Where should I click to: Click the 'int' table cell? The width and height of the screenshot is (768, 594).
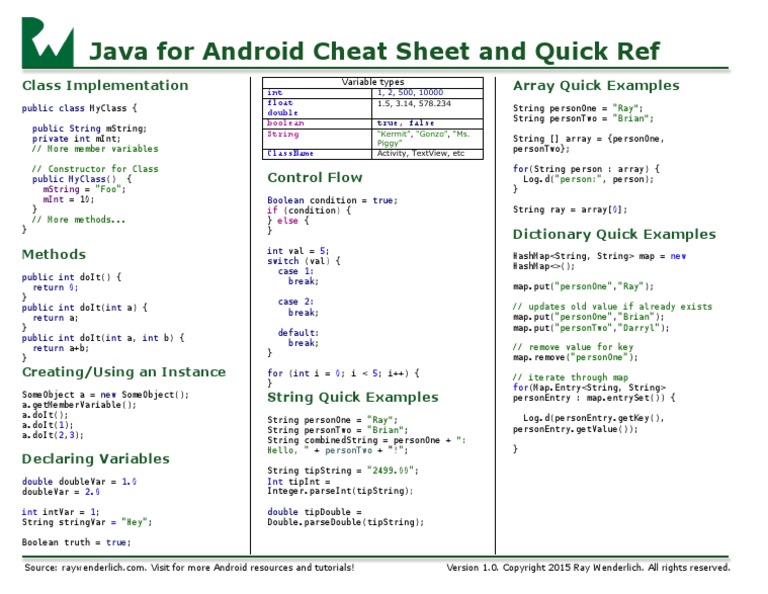(x=317, y=93)
